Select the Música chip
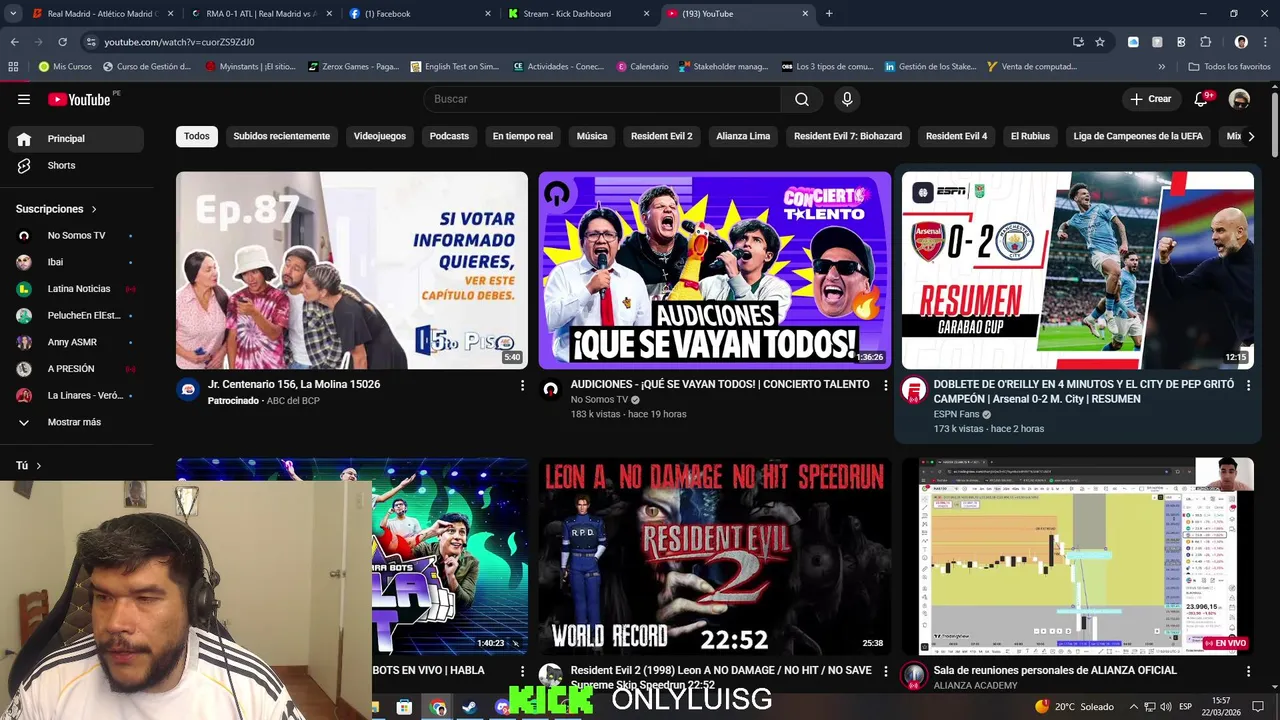This screenshot has height=720, width=1280. click(592, 136)
